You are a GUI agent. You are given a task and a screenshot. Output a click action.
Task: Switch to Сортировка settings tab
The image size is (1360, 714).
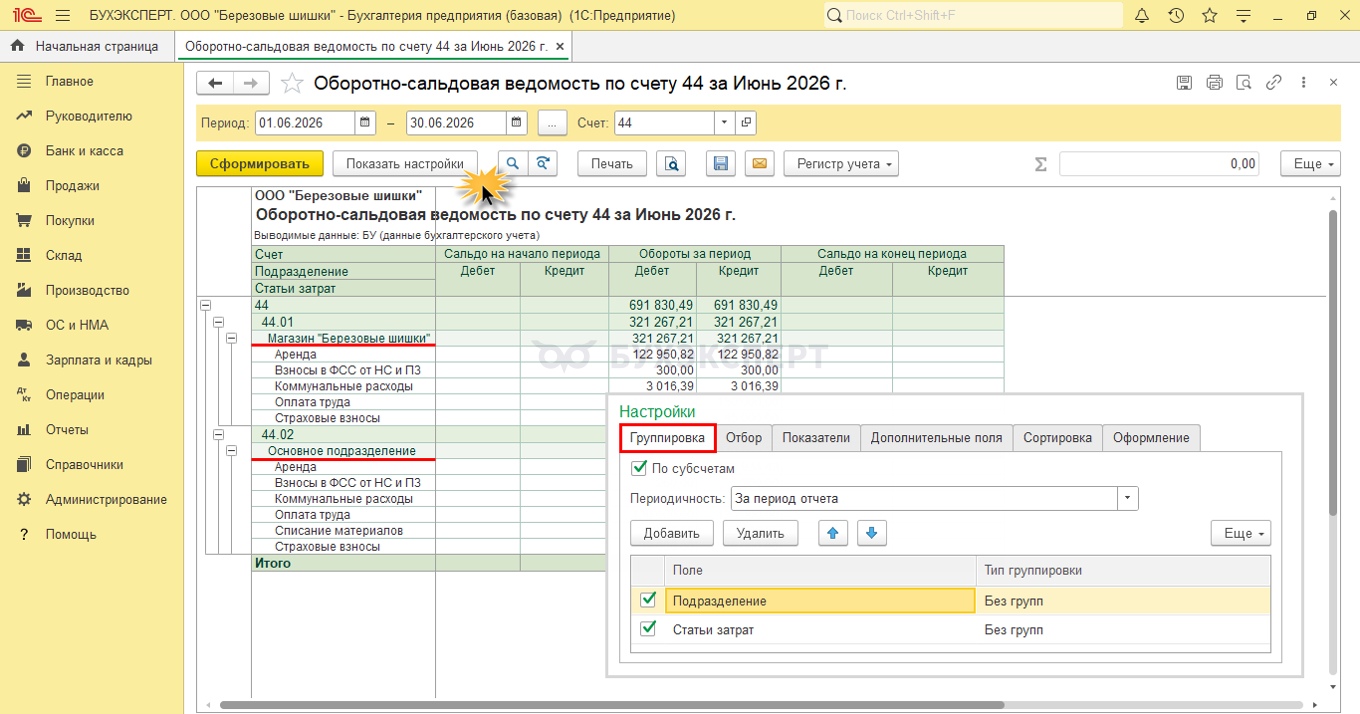(1057, 438)
